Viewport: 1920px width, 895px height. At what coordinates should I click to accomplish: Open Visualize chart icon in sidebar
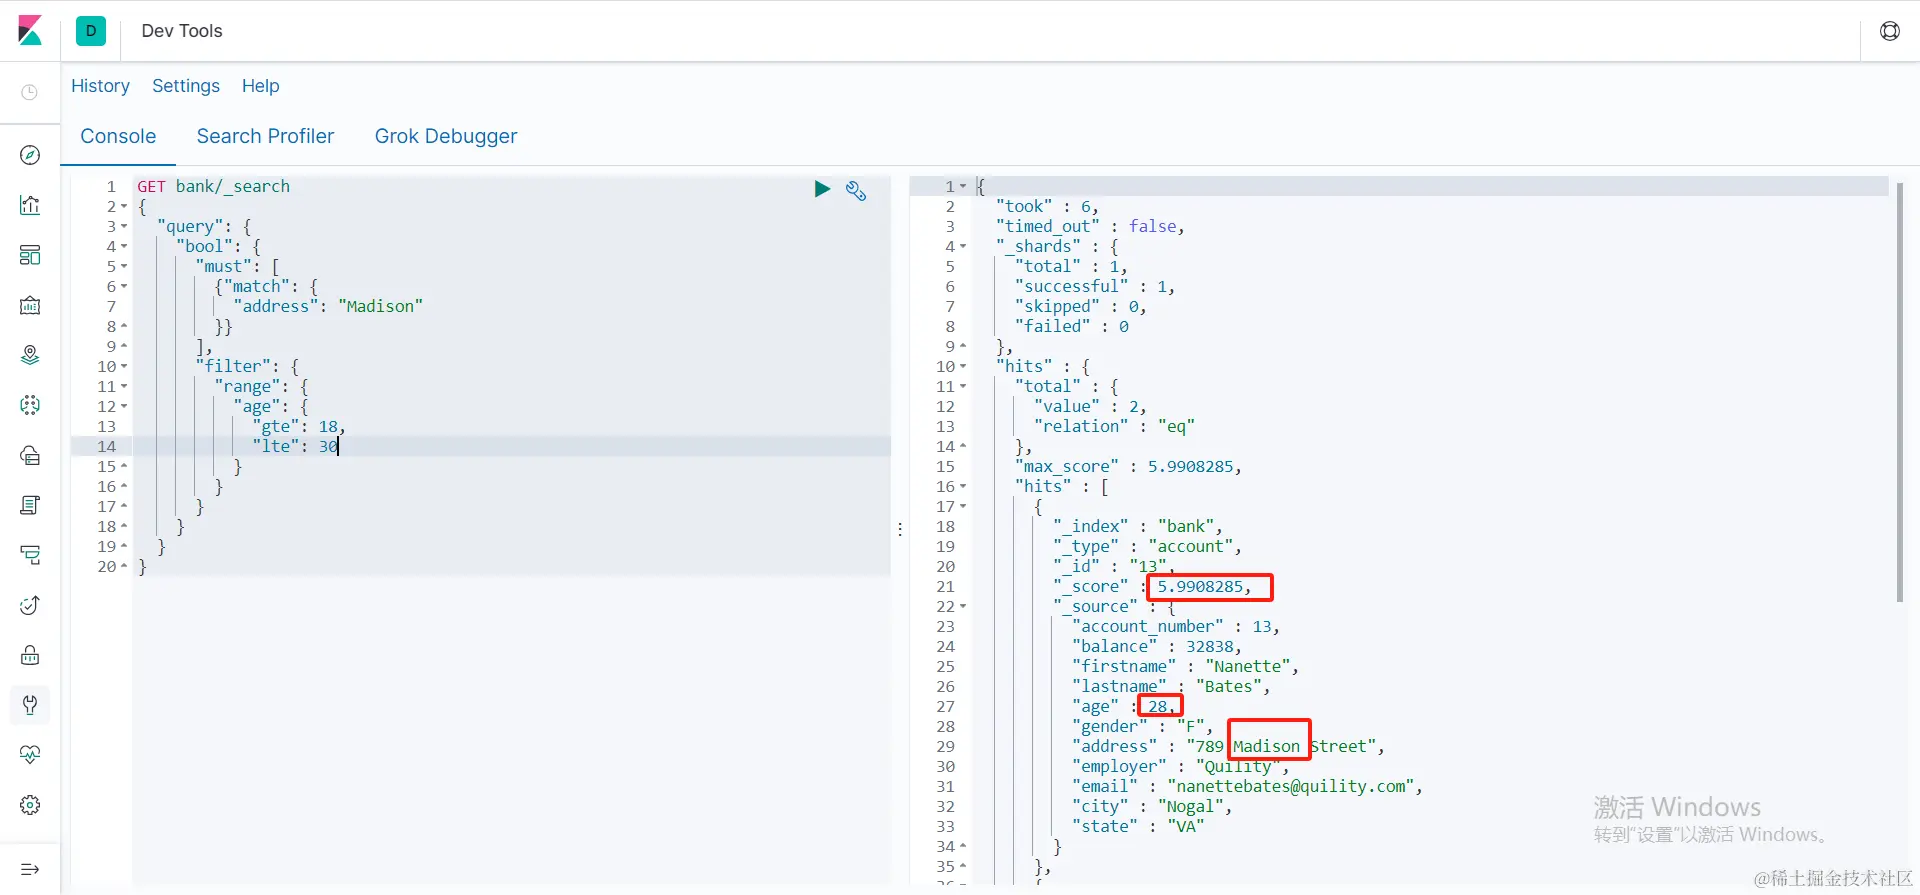30,205
